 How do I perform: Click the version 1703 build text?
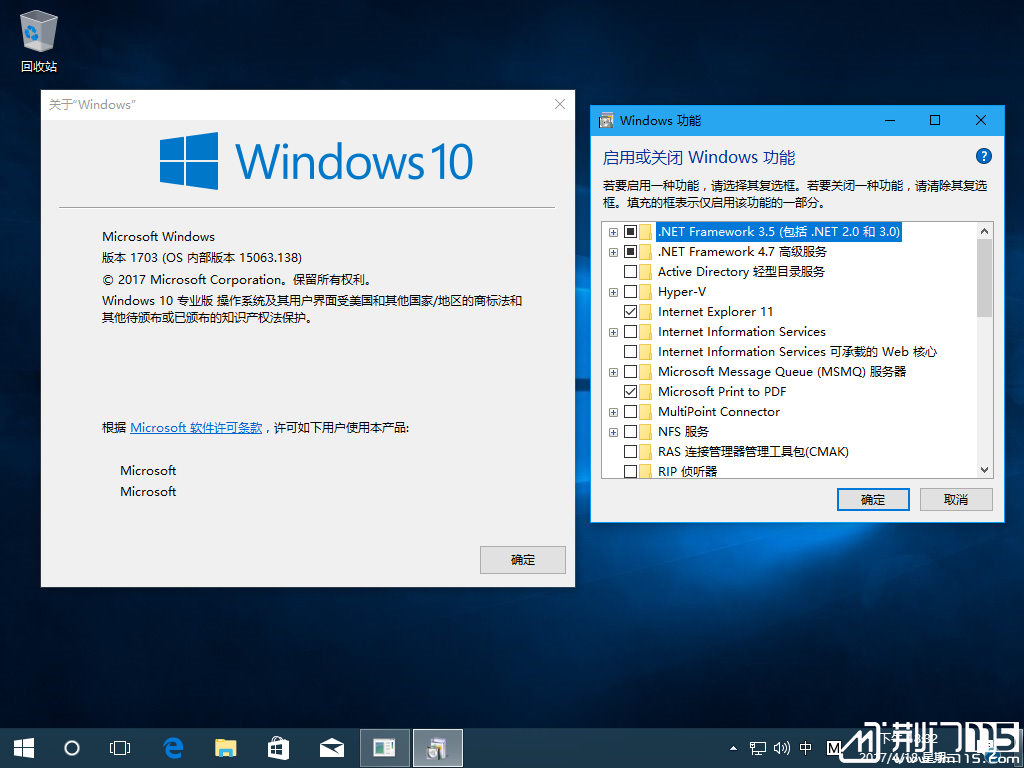[202, 257]
